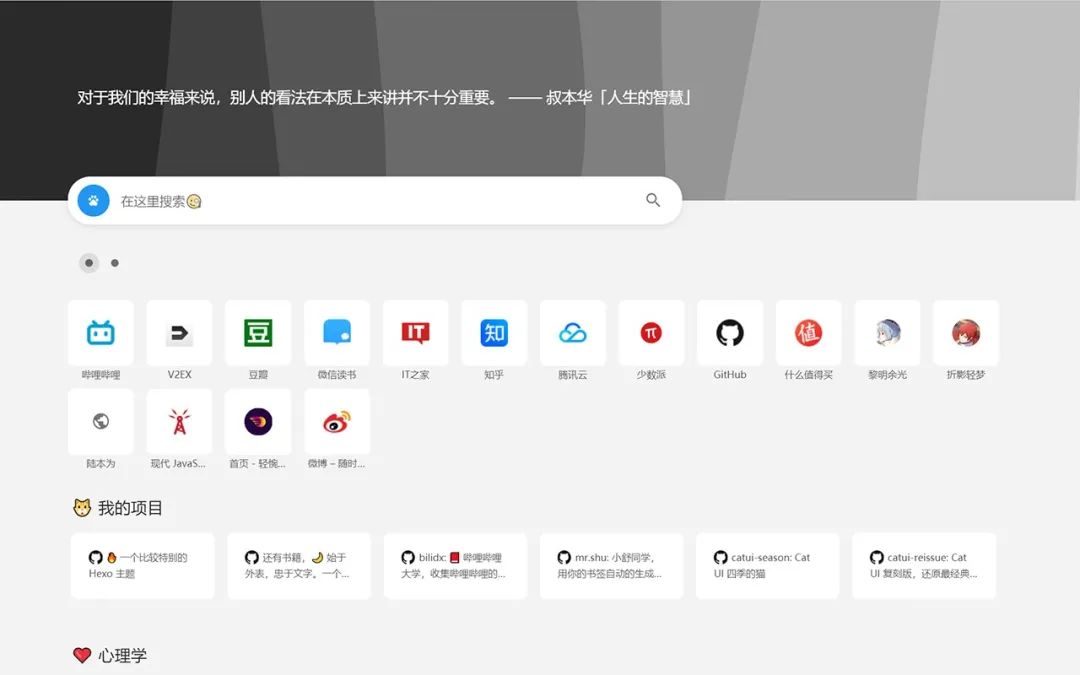Open the 首页 - 轻惋... shortcut
This screenshot has height=675, width=1080.
click(258, 421)
